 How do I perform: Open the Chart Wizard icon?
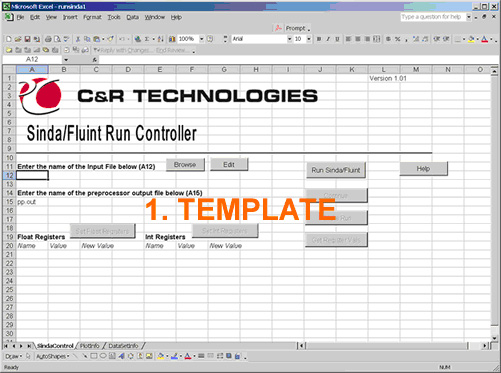pyautogui.click(x=172, y=39)
